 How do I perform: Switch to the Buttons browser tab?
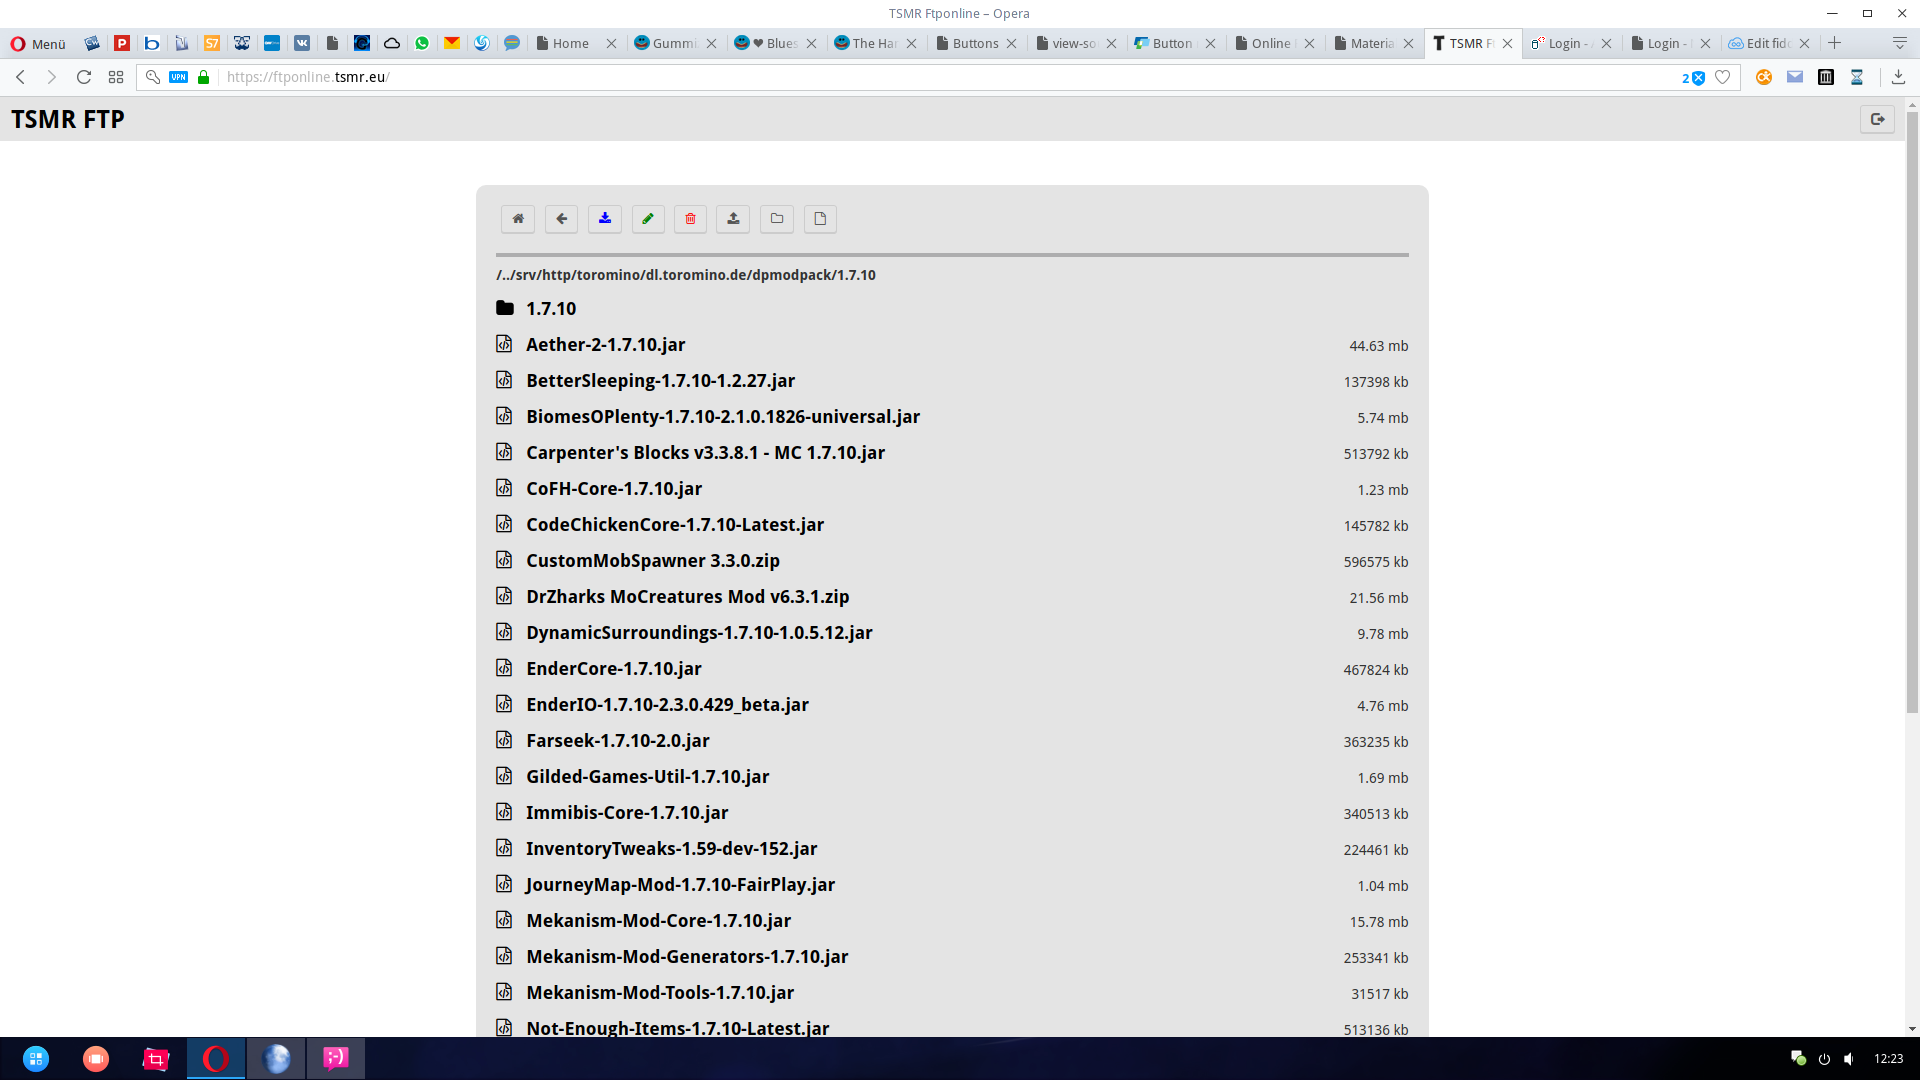pos(974,43)
